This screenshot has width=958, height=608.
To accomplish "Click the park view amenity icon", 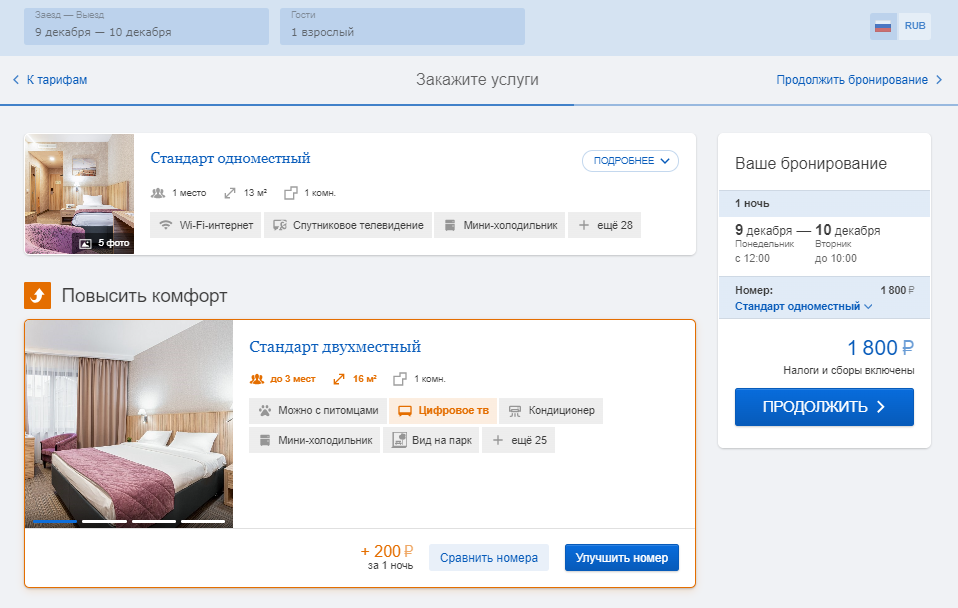I will pyautogui.click(x=399, y=440).
